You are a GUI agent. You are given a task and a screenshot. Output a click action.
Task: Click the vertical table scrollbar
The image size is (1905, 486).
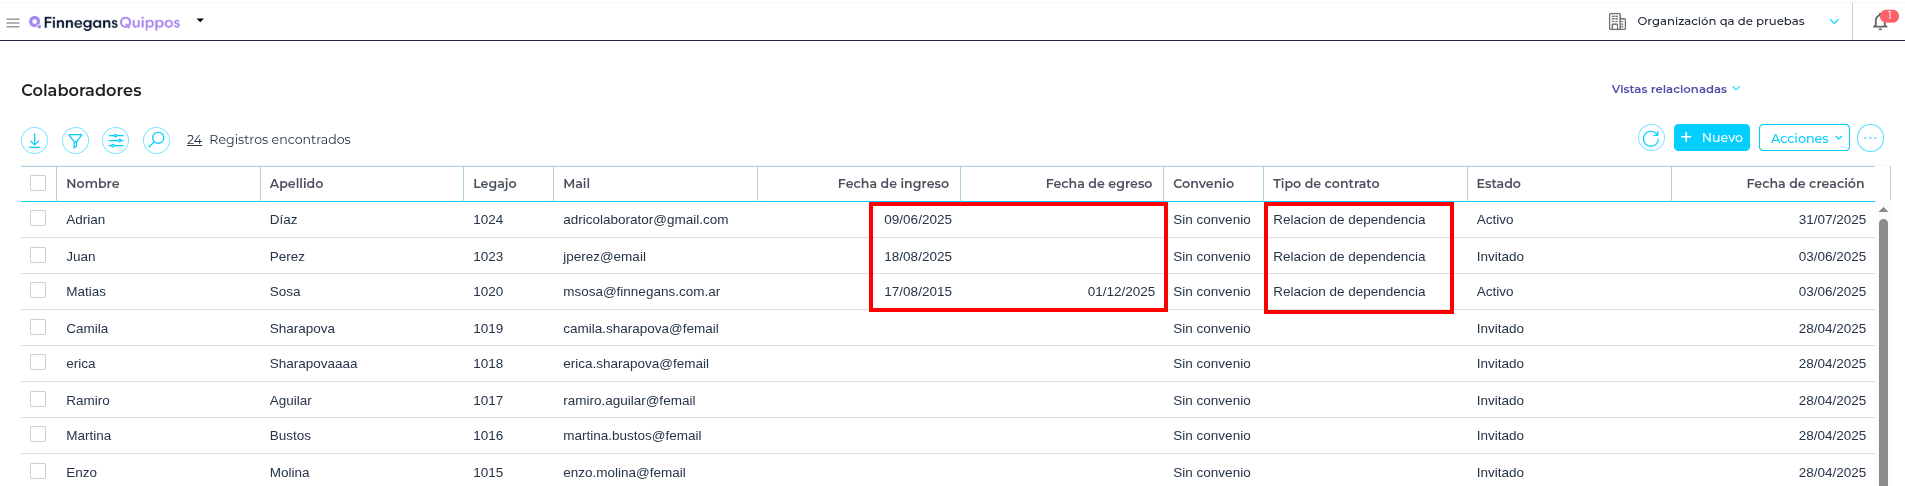click(1883, 350)
